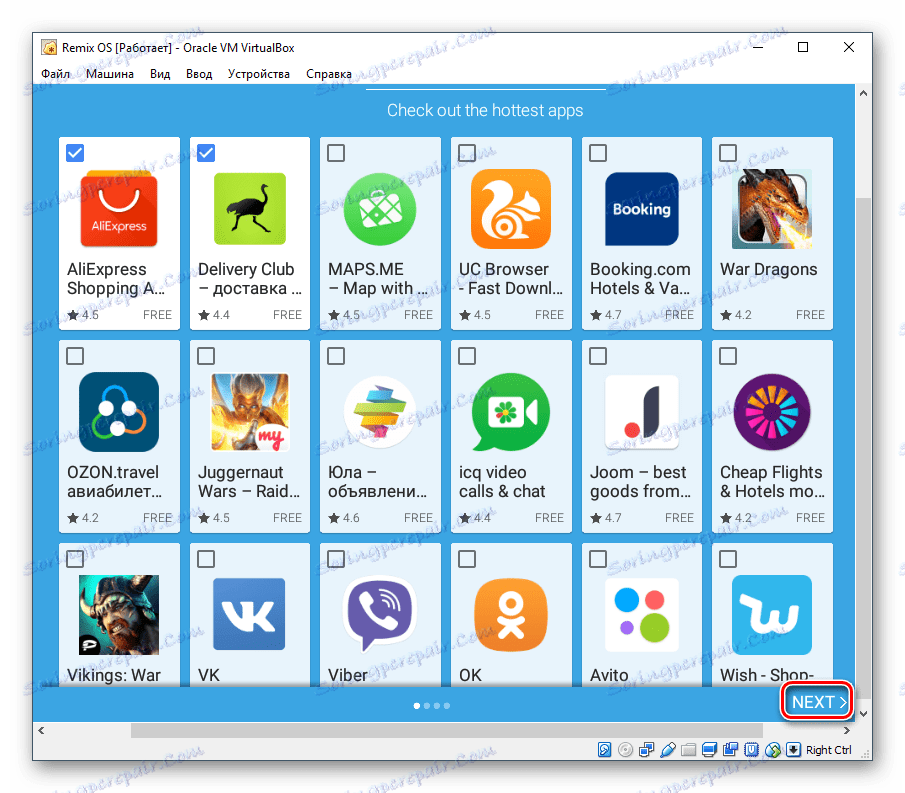The image size is (905, 793).
Task: Click the NEXT button
Action: click(x=817, y=702)
